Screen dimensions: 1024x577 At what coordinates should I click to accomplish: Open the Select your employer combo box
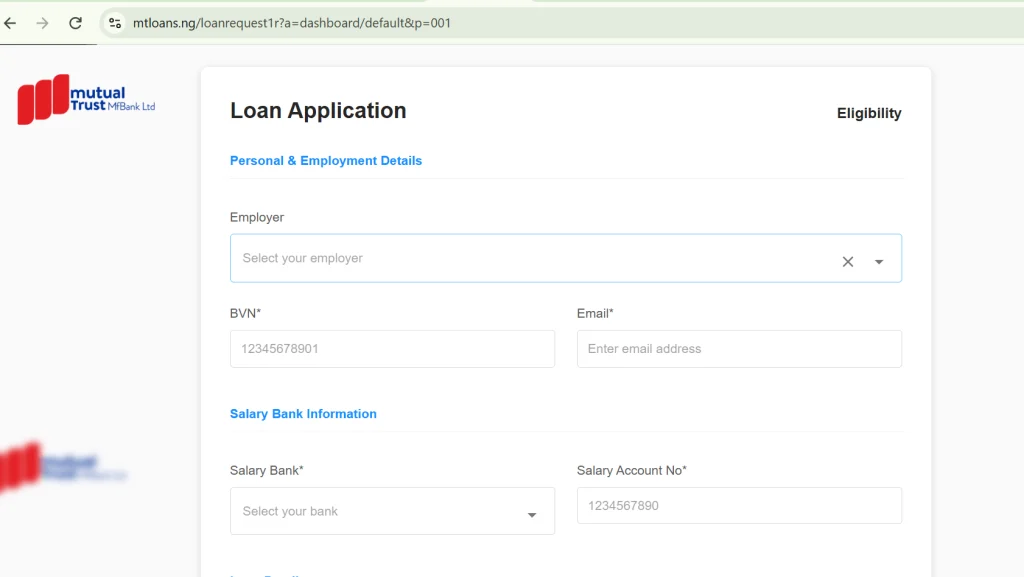[x=566, y=258]
